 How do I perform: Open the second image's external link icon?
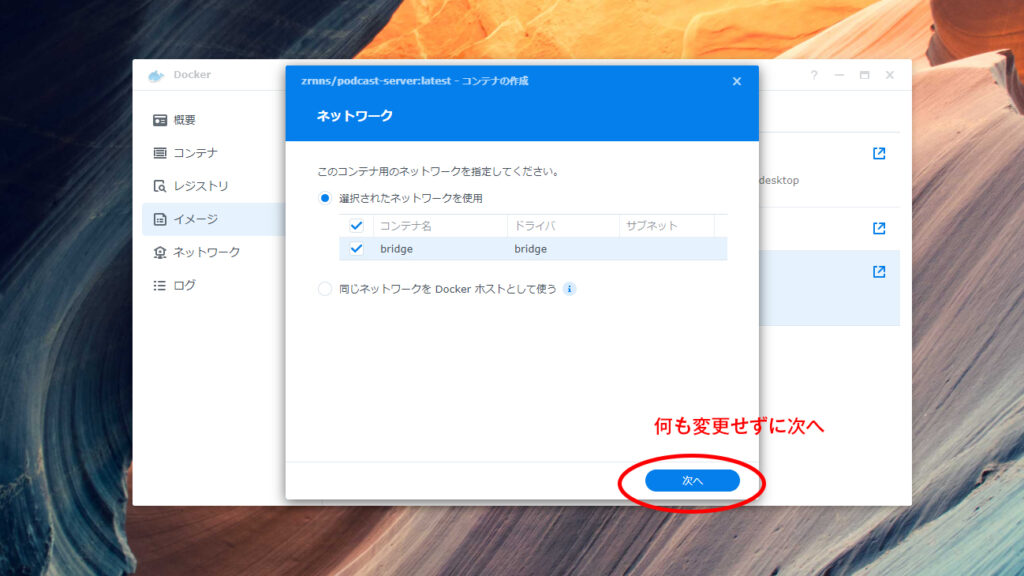(879, 228)
